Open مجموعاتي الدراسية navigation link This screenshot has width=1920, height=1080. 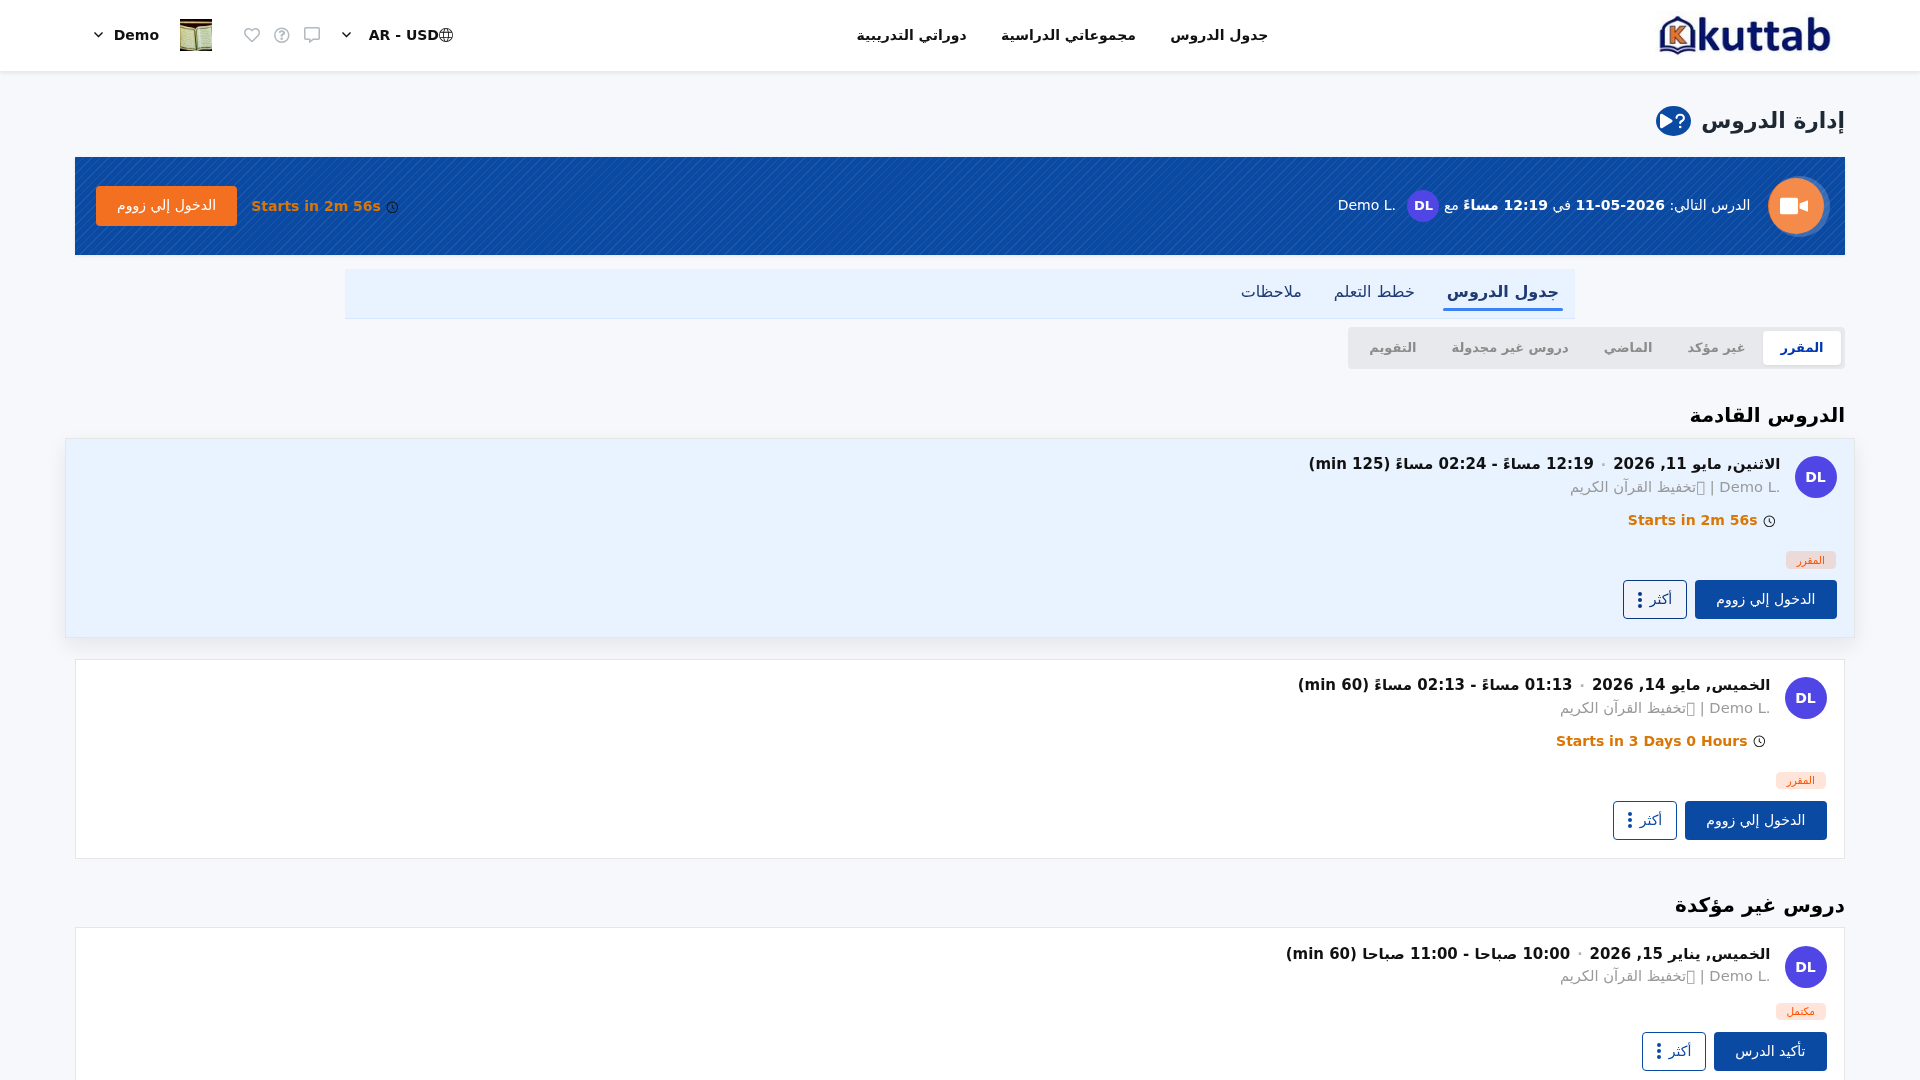pos(1068,35)
